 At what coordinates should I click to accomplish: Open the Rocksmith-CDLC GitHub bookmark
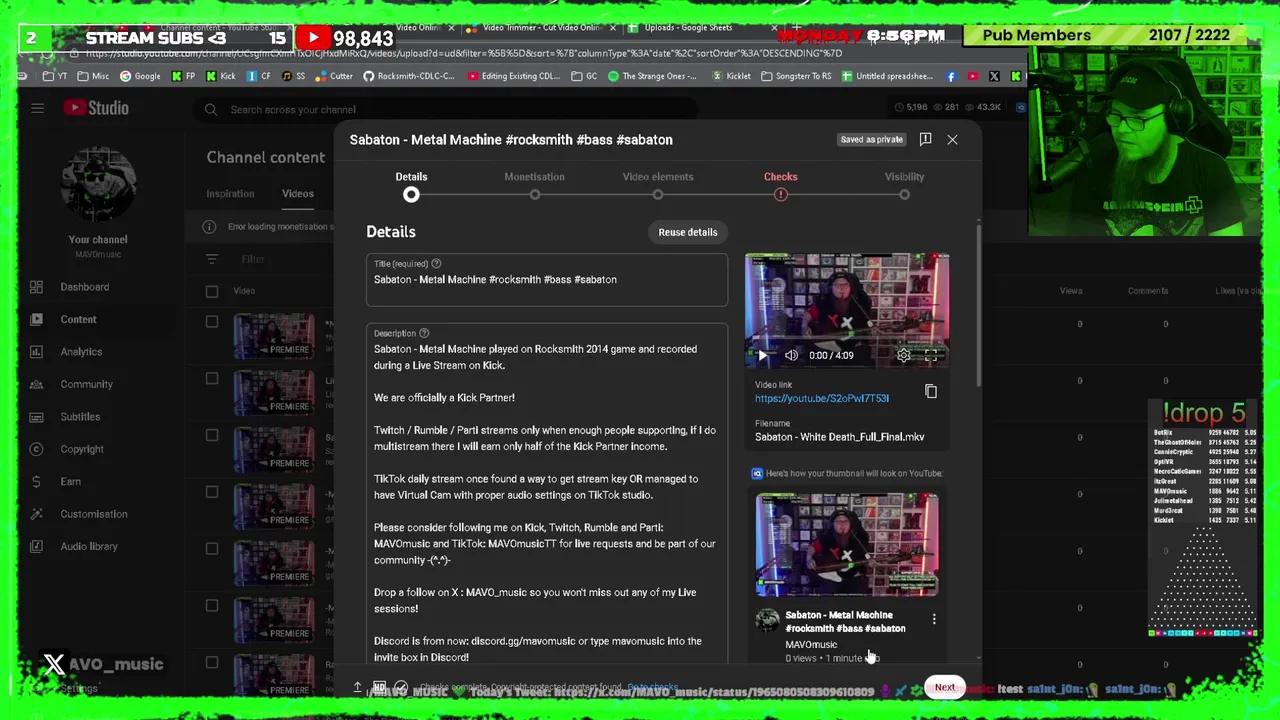click(408, 76)
